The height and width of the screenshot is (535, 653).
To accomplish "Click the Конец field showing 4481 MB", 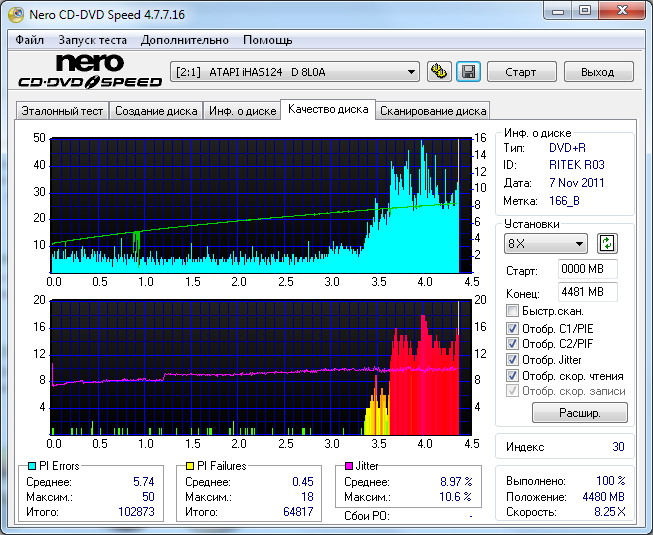I will click(x=588, y=292).
